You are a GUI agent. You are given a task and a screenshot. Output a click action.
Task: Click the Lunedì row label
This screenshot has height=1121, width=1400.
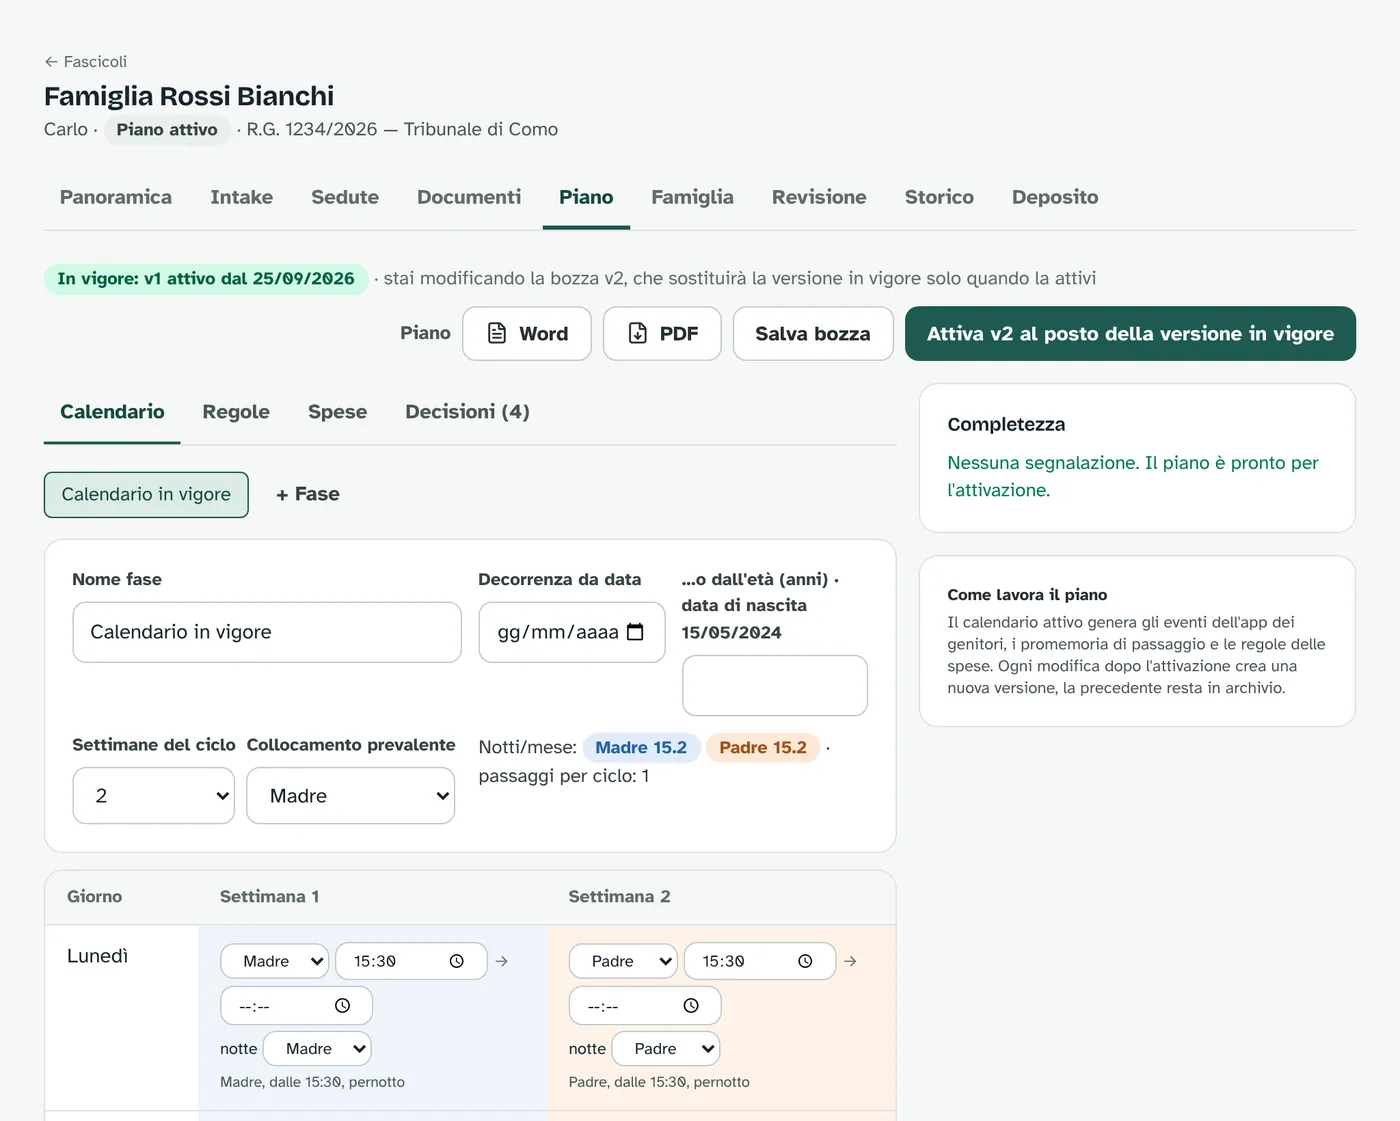click(x=98, y=956)
